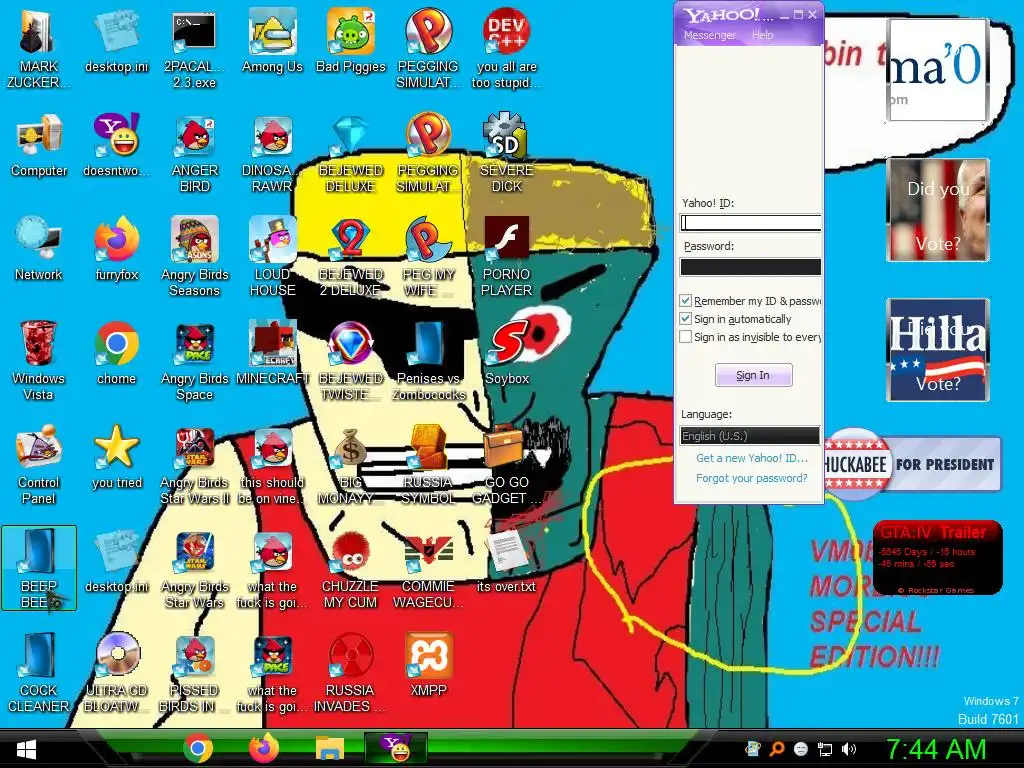Open the Control Panel desktop icon

point(39,465)
